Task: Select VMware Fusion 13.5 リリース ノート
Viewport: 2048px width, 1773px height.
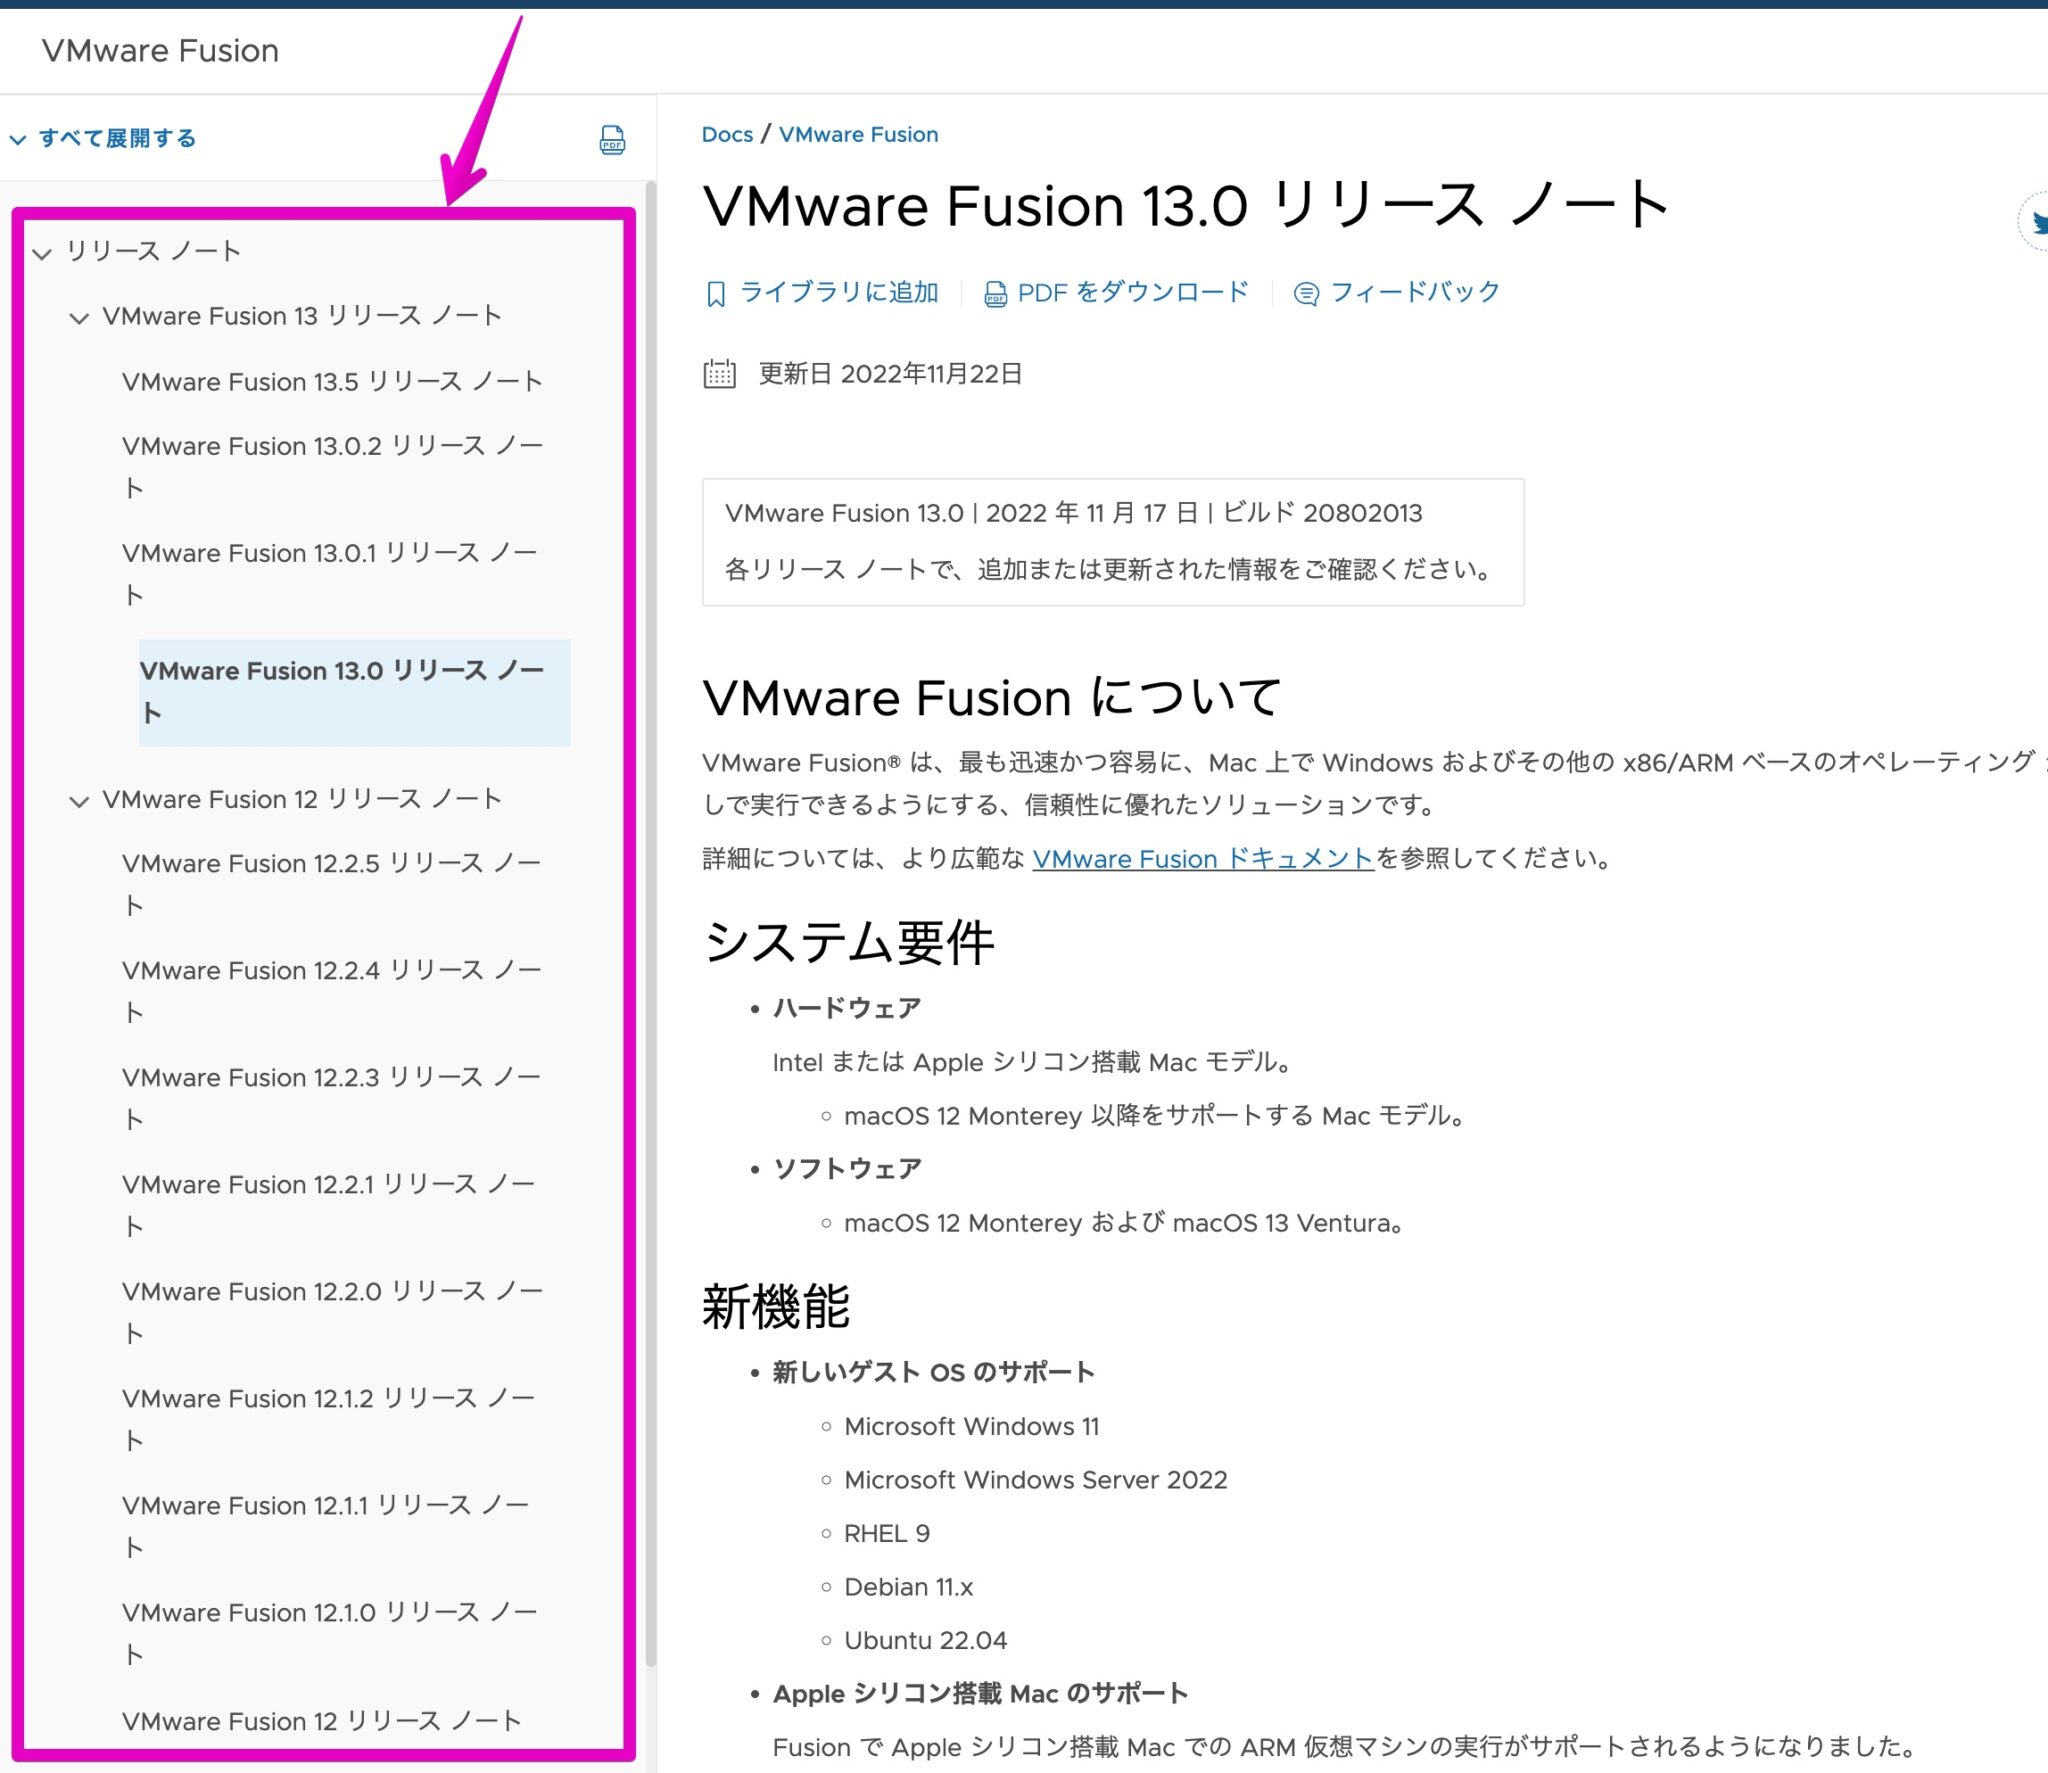Action: click(332, 381)
